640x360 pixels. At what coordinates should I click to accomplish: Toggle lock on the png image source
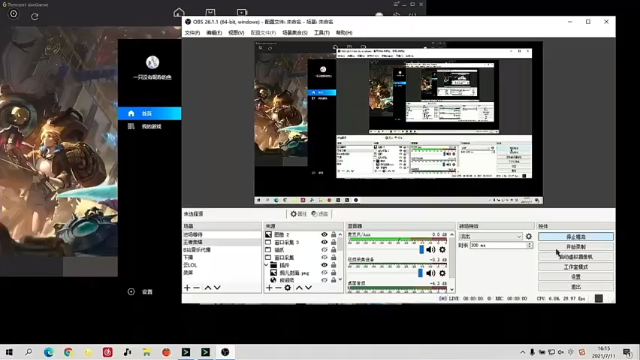click(x=333, y=273)
